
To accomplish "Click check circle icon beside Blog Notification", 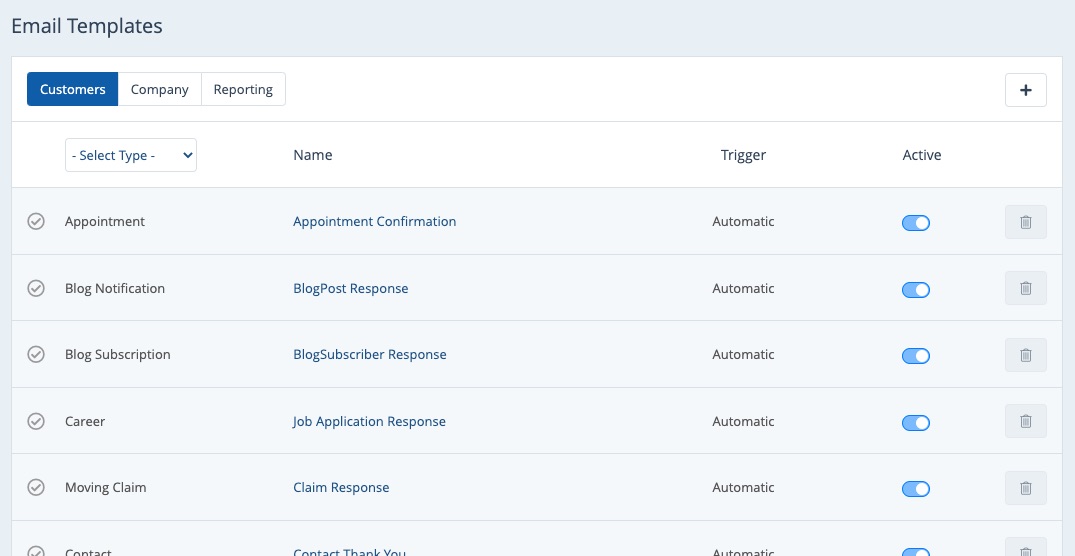I will (x=36, y=288).
